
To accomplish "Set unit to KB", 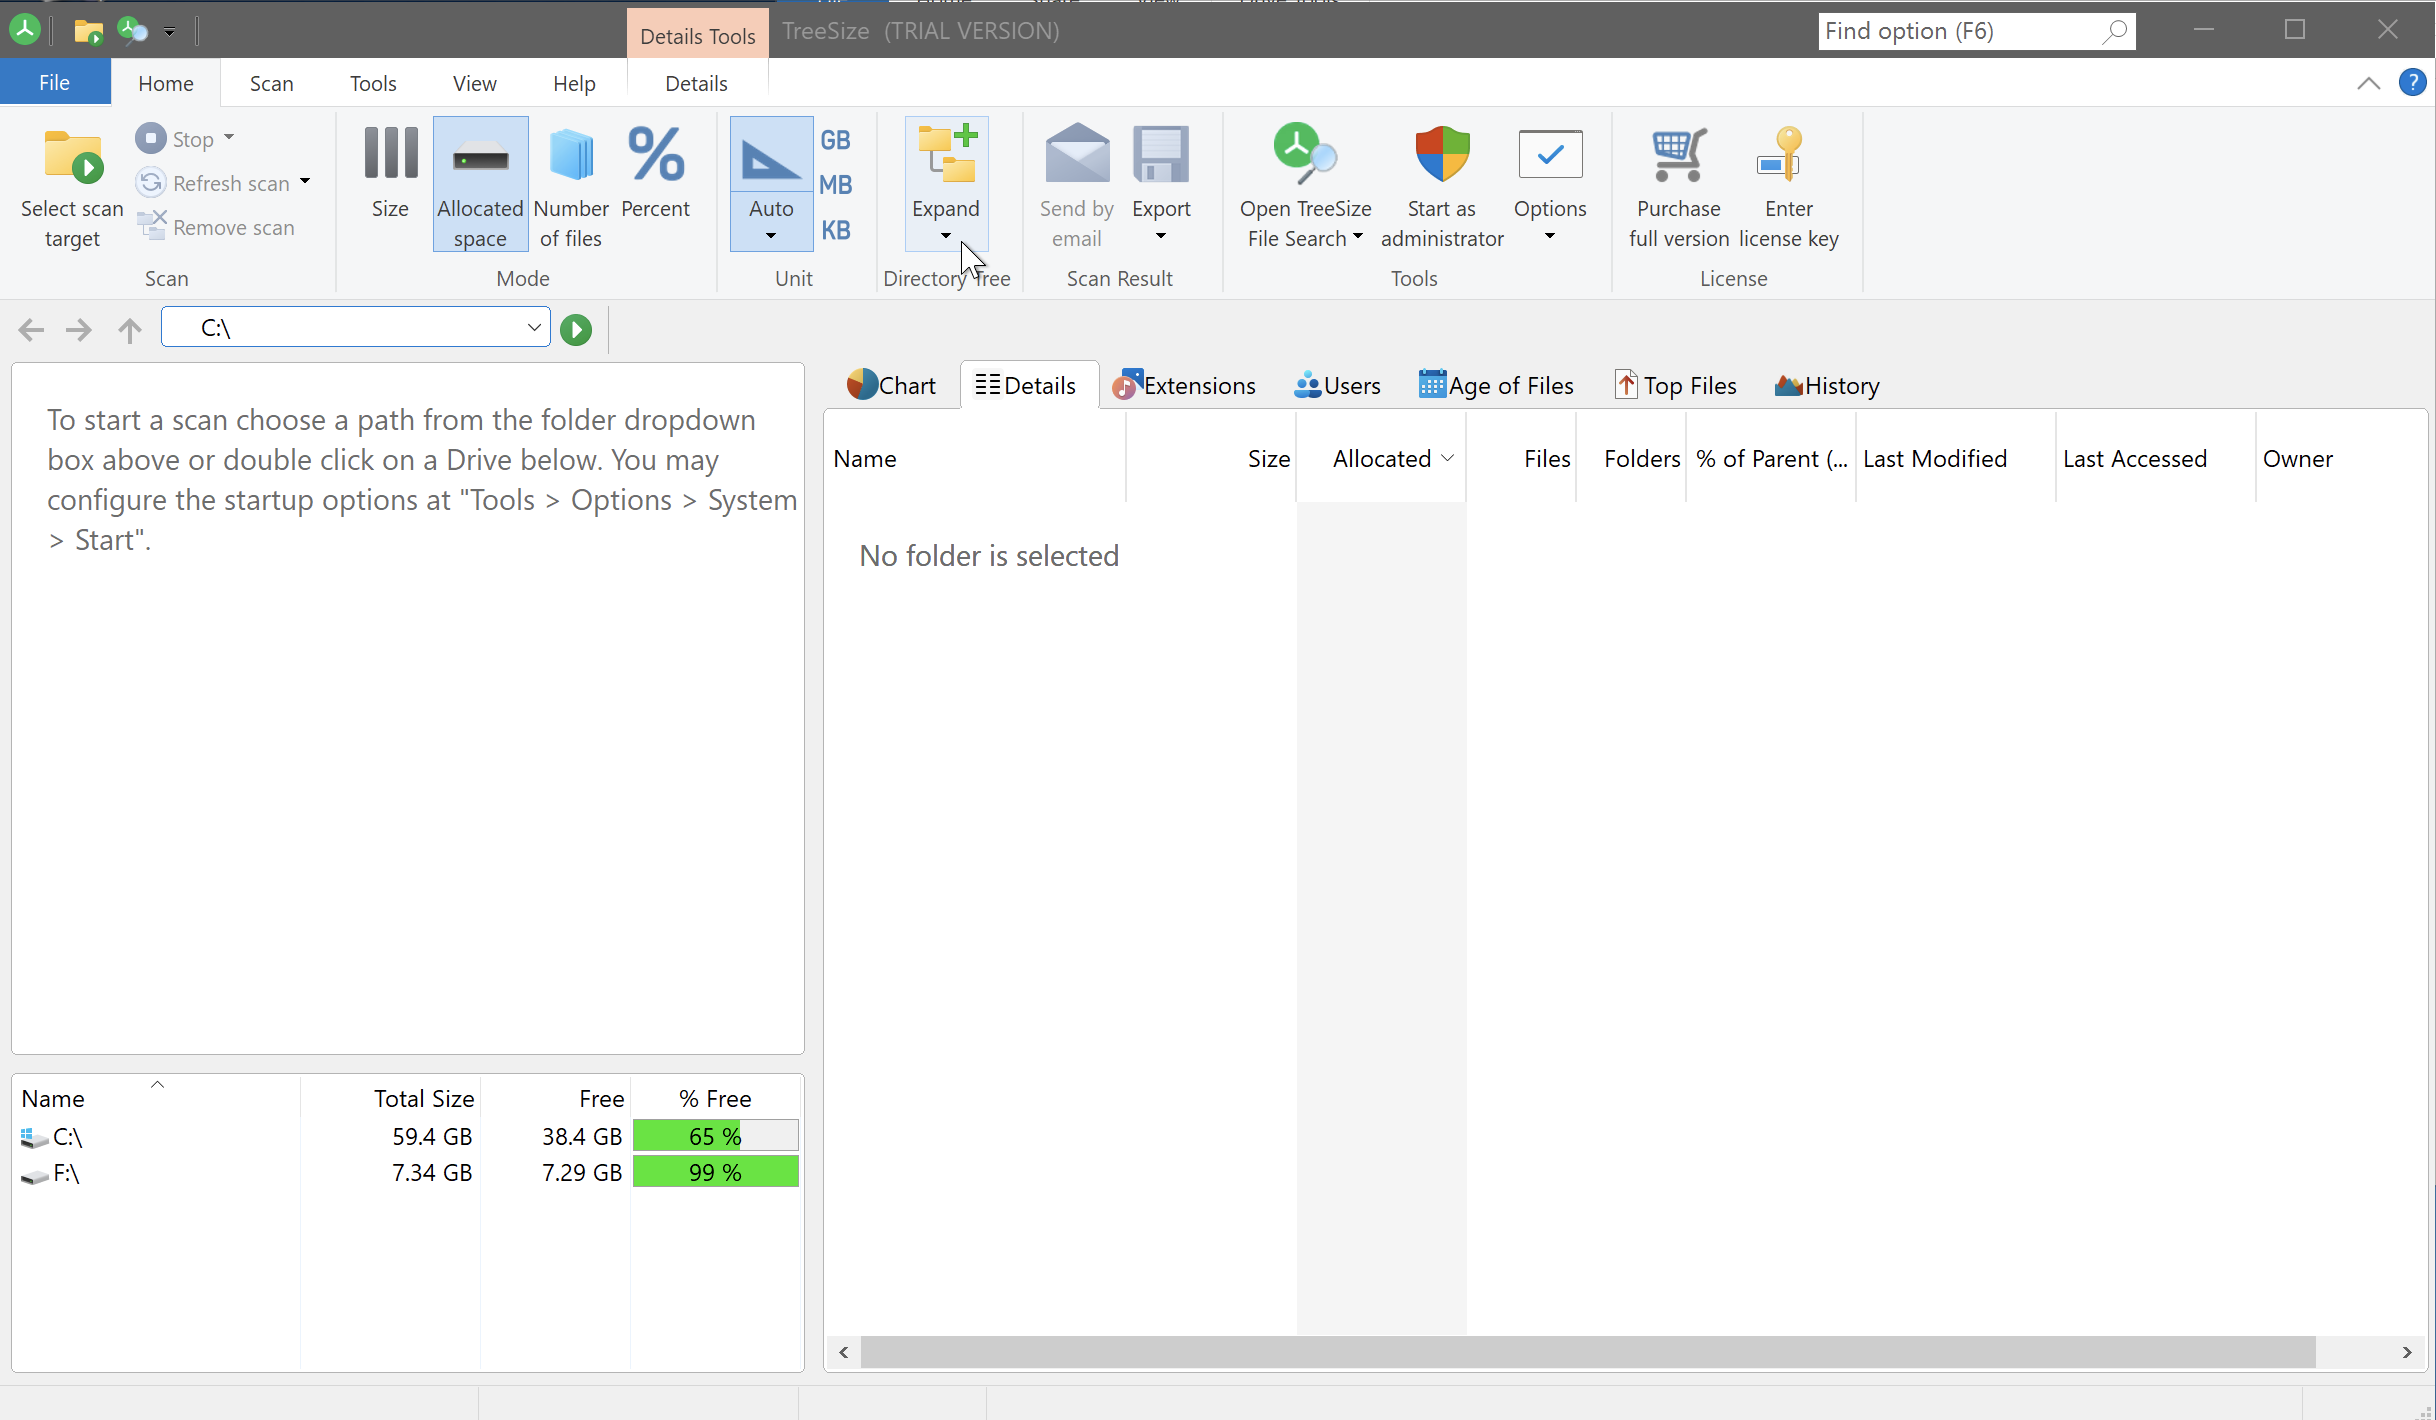I will point(835,230).
